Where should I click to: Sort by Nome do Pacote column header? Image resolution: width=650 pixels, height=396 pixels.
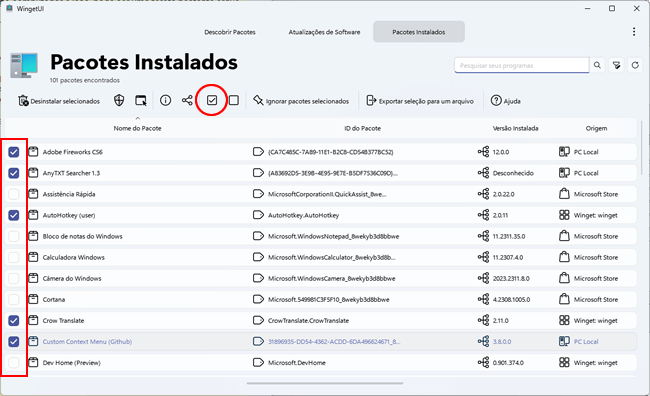138,129
